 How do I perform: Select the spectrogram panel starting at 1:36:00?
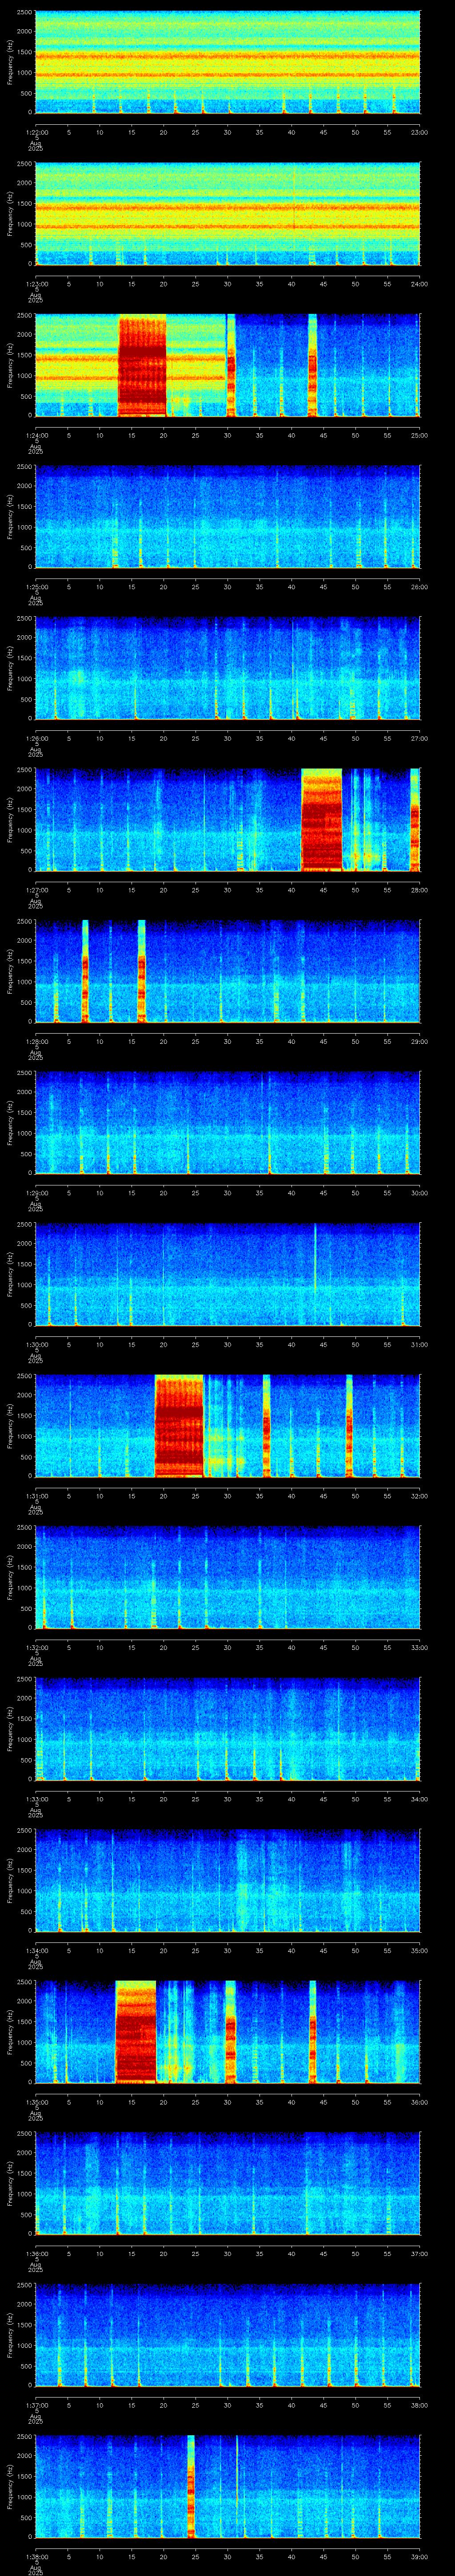228,2183
